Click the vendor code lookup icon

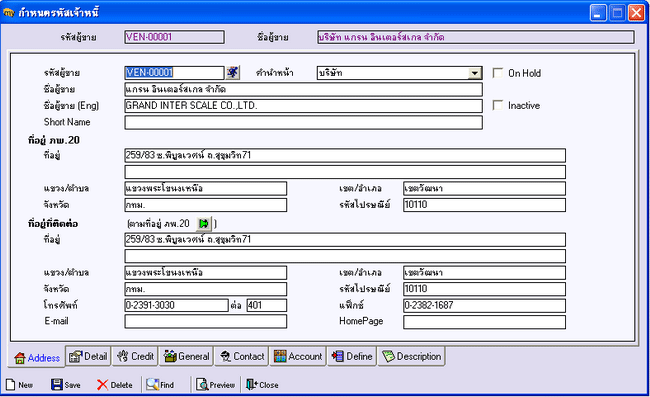coord(233,73)
